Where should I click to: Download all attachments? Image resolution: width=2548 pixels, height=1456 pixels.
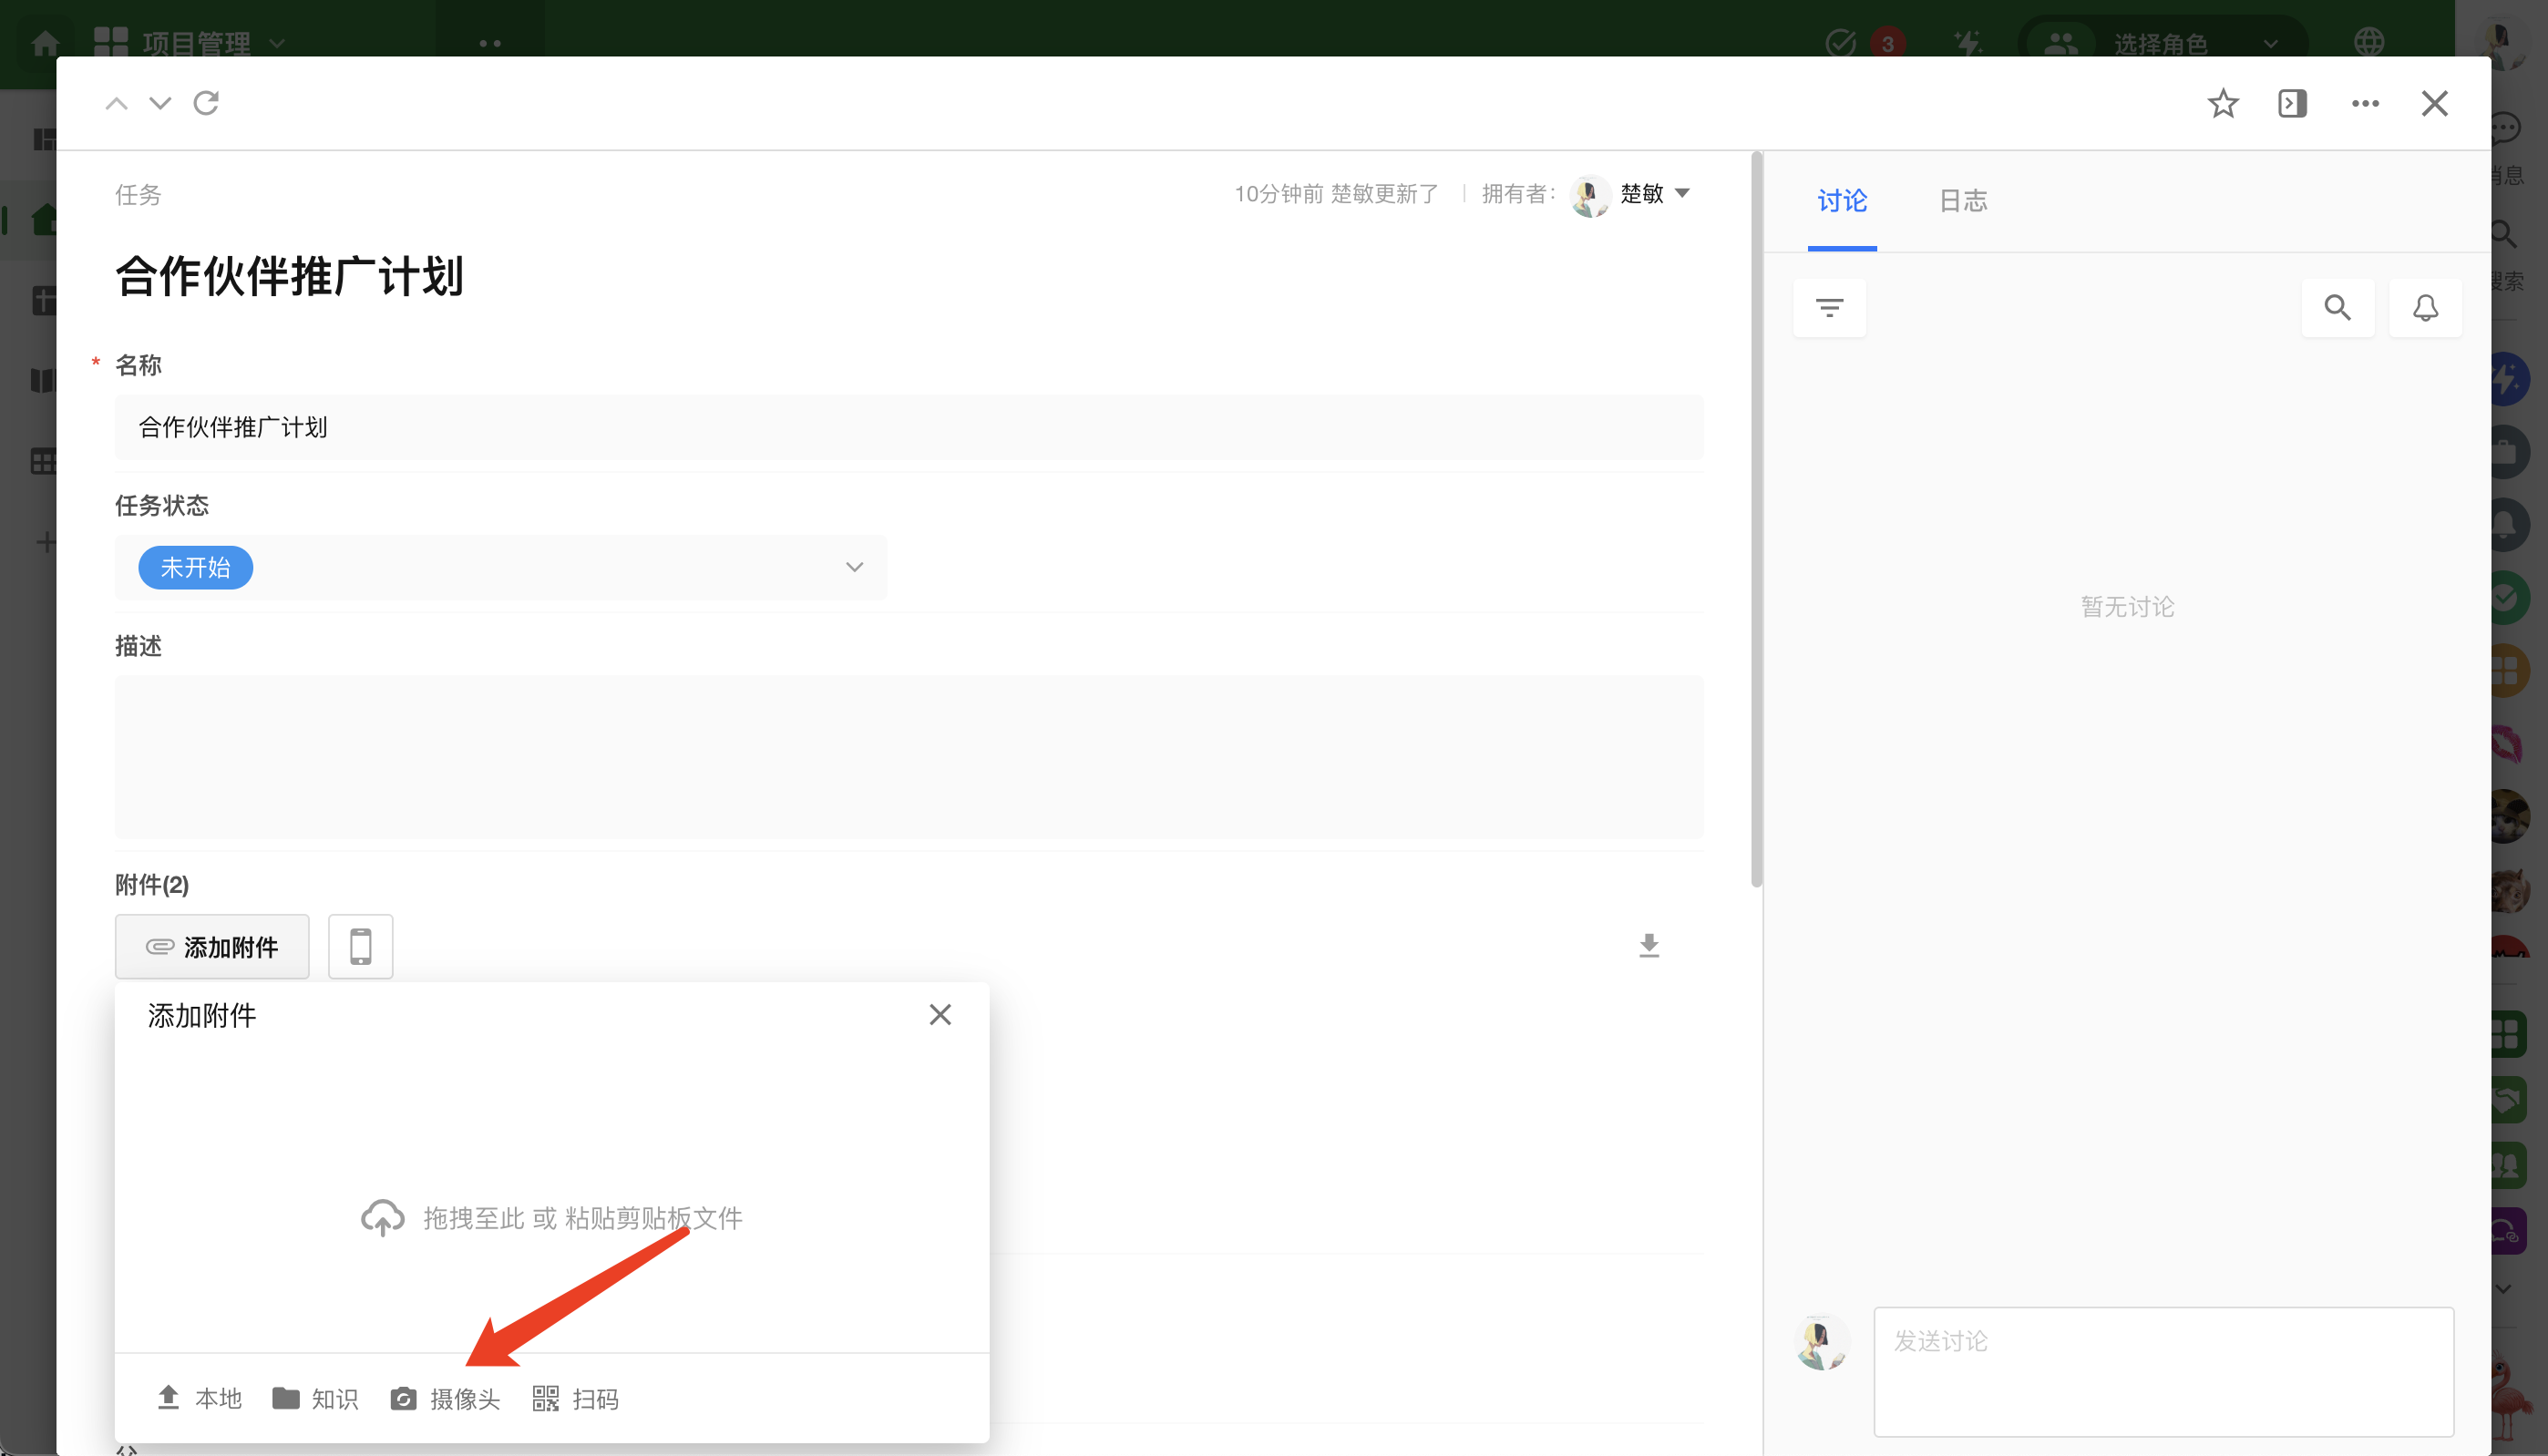(1649, 946)
